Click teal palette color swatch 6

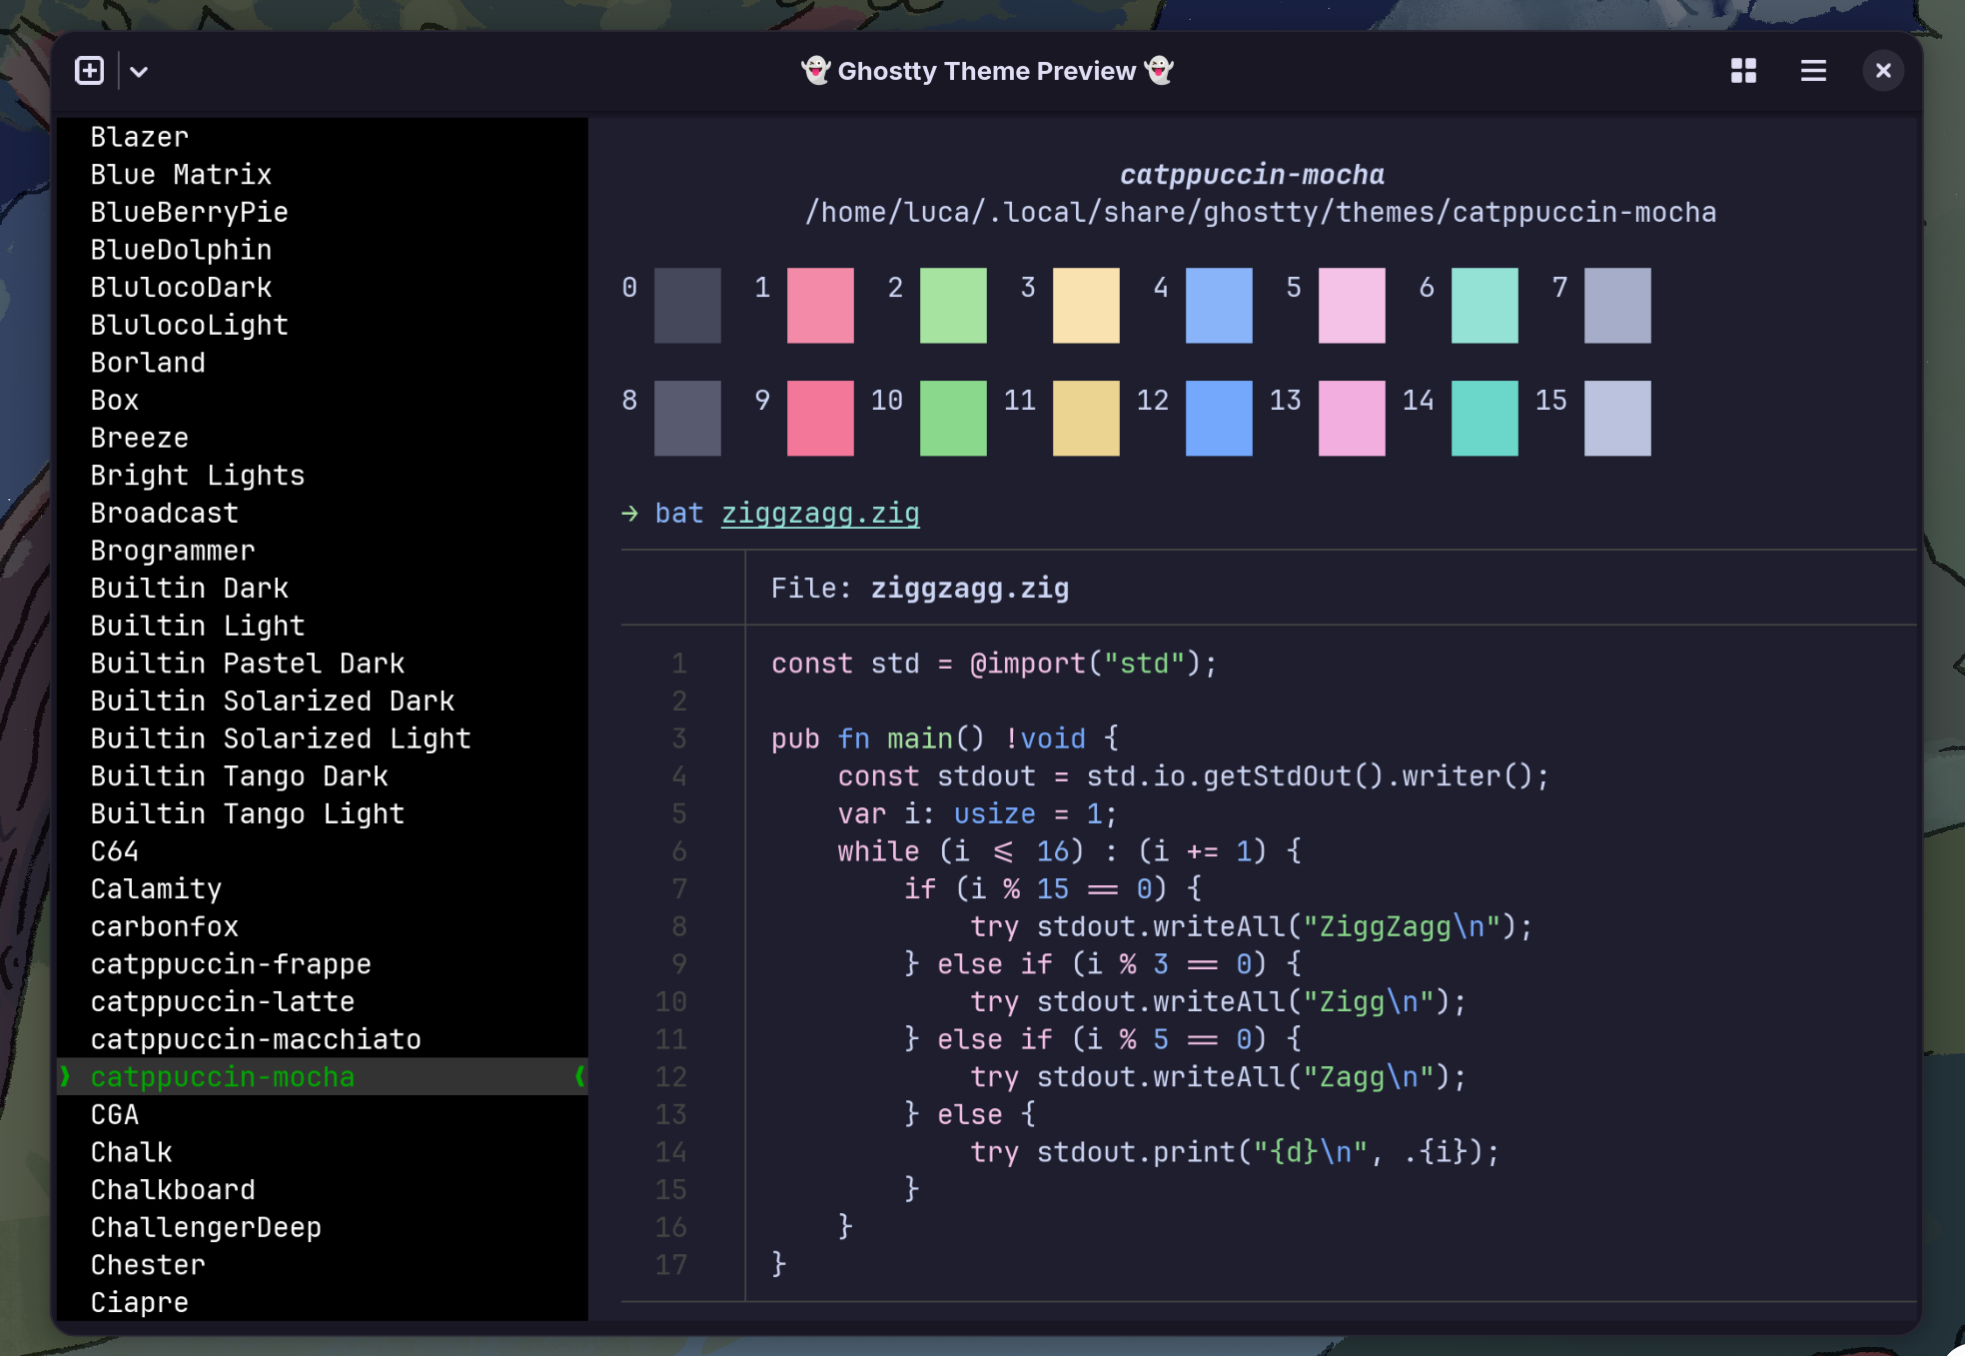coord(1485,305)
